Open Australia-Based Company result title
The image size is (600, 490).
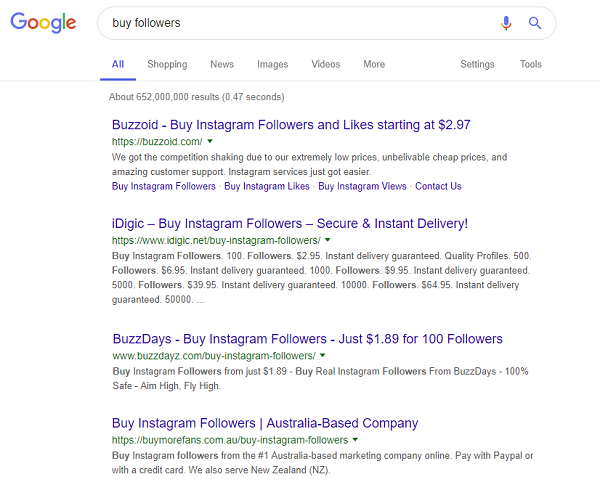coord(265,423)
